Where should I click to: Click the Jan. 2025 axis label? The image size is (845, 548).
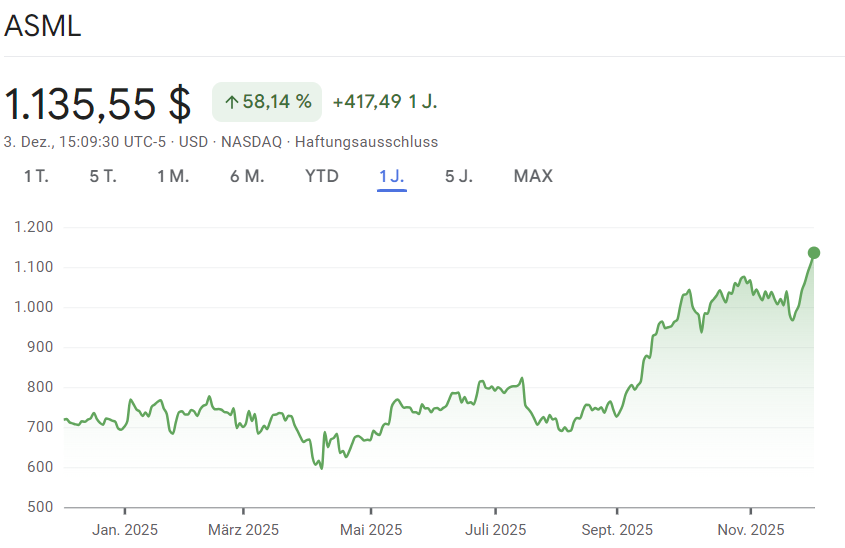pyautogui.click(x=125, y=530)
